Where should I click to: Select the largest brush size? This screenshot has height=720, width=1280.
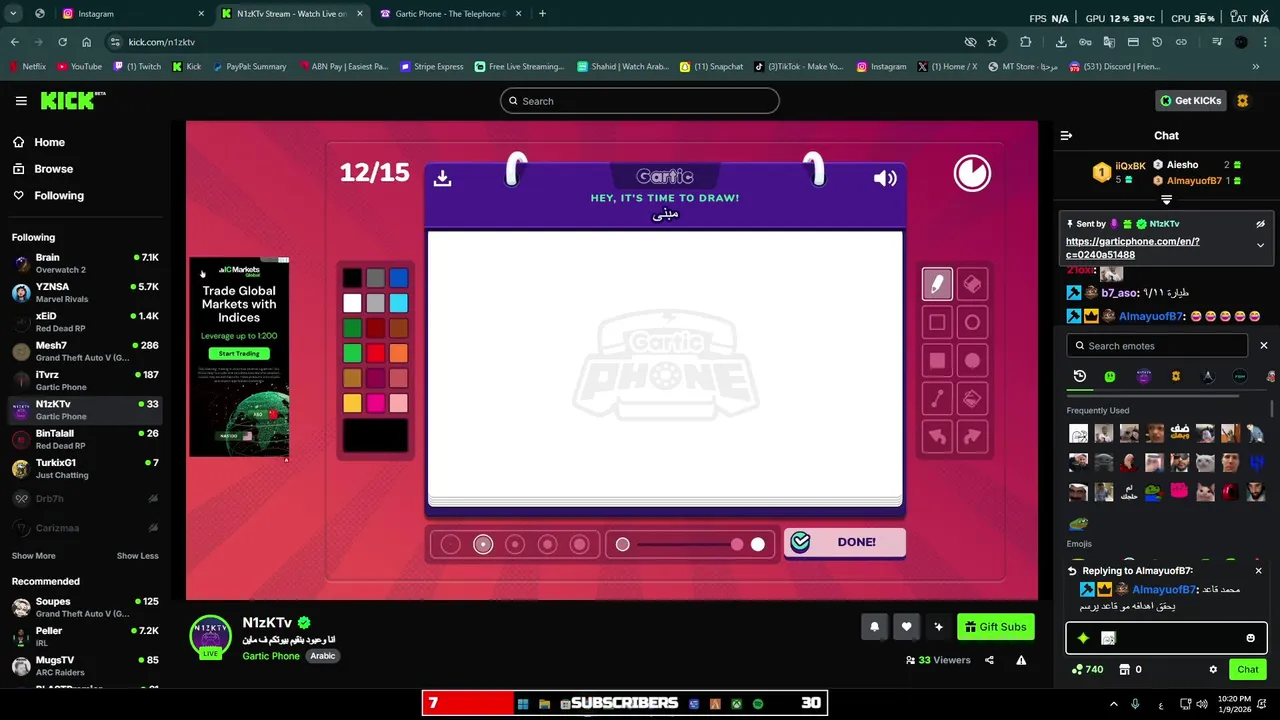(579, 544)
